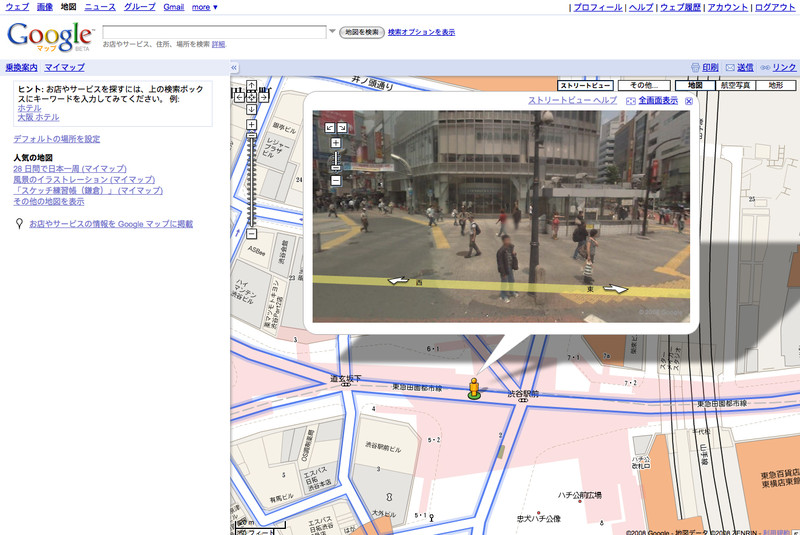The image size is (800, 535).
Task: Toggle the ストリートビュー map button
Action: coord(585,85)
